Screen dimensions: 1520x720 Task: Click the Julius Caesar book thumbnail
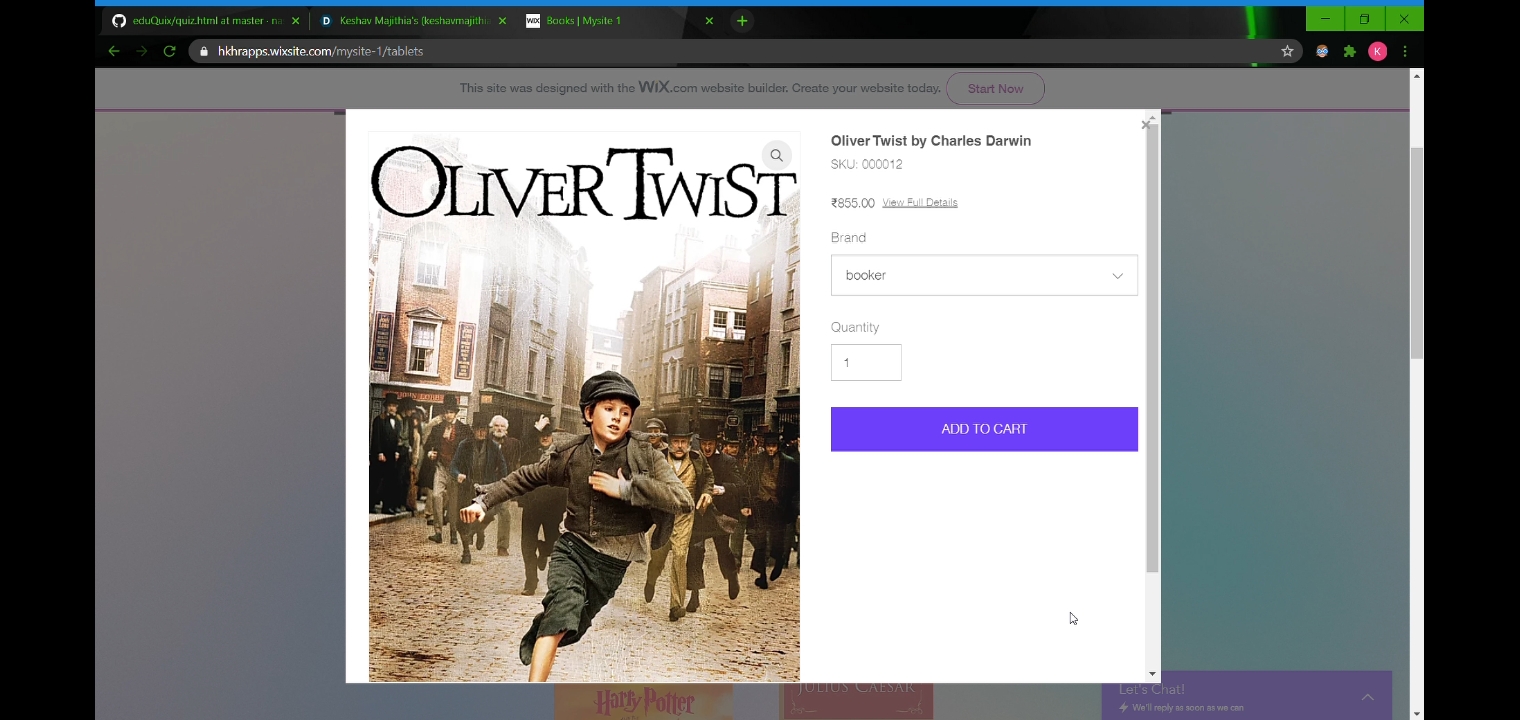[856, 702]
